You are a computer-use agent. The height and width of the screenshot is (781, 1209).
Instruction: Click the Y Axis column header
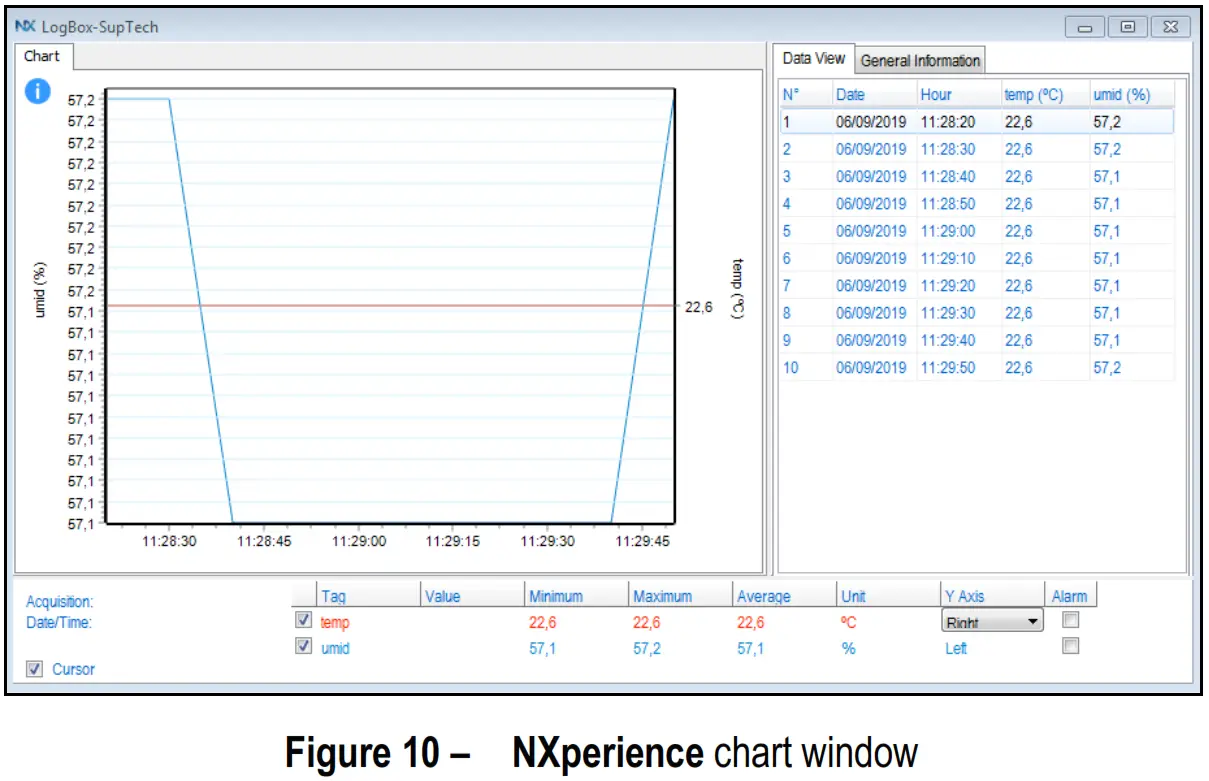point(992,596)
